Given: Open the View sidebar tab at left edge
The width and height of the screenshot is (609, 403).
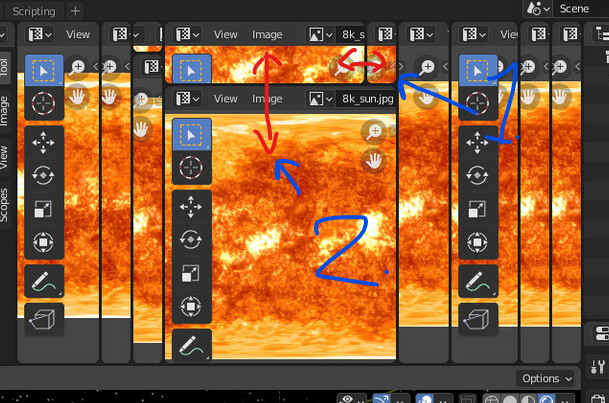Looking at the screenshot, I should (x=4, y=157).
